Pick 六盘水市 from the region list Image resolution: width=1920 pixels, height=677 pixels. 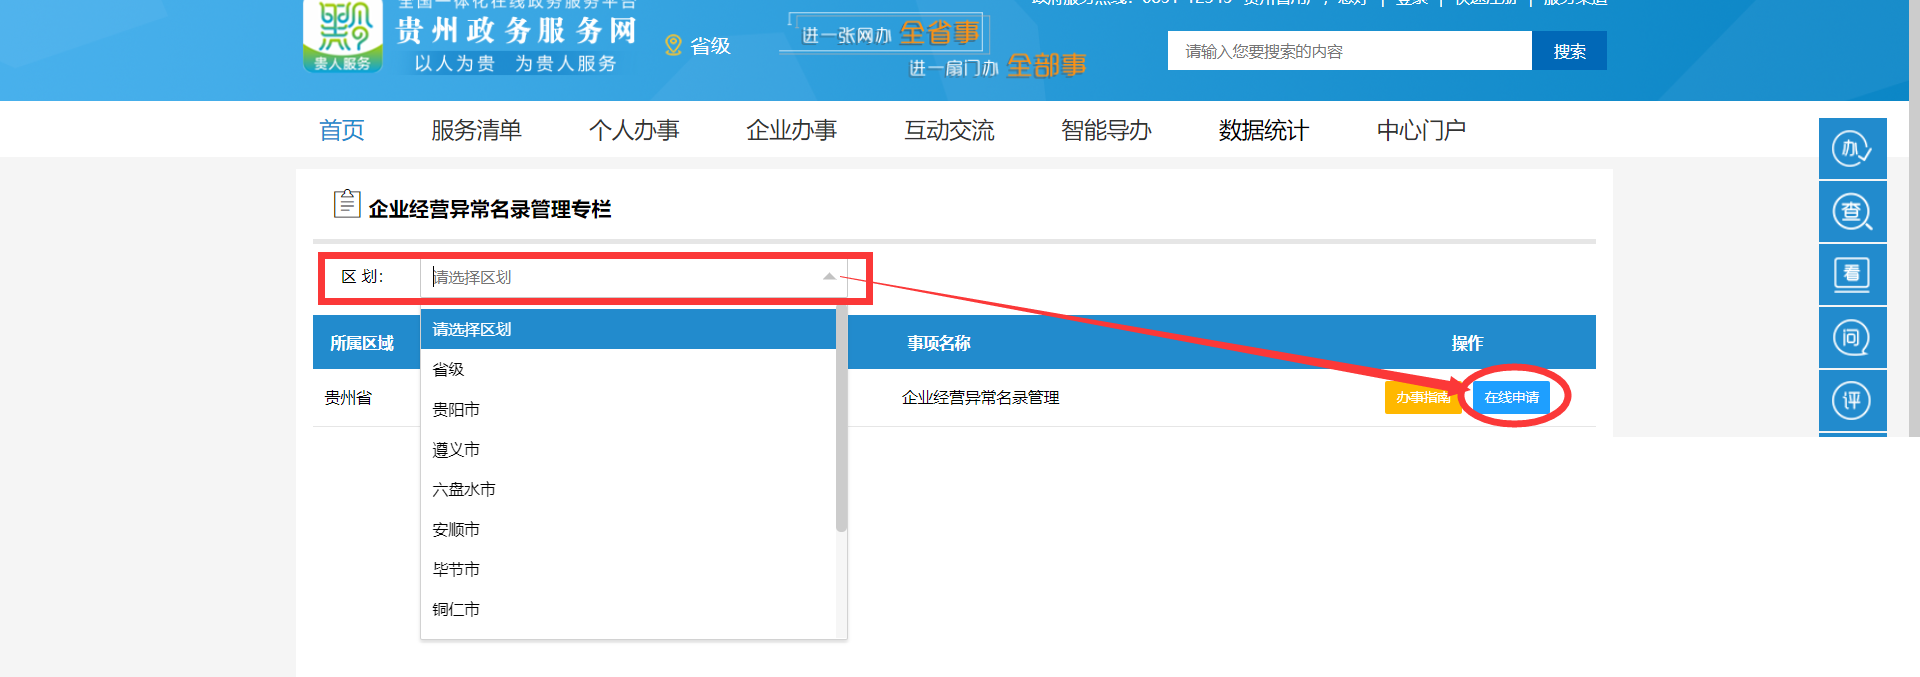coord(464,490)
